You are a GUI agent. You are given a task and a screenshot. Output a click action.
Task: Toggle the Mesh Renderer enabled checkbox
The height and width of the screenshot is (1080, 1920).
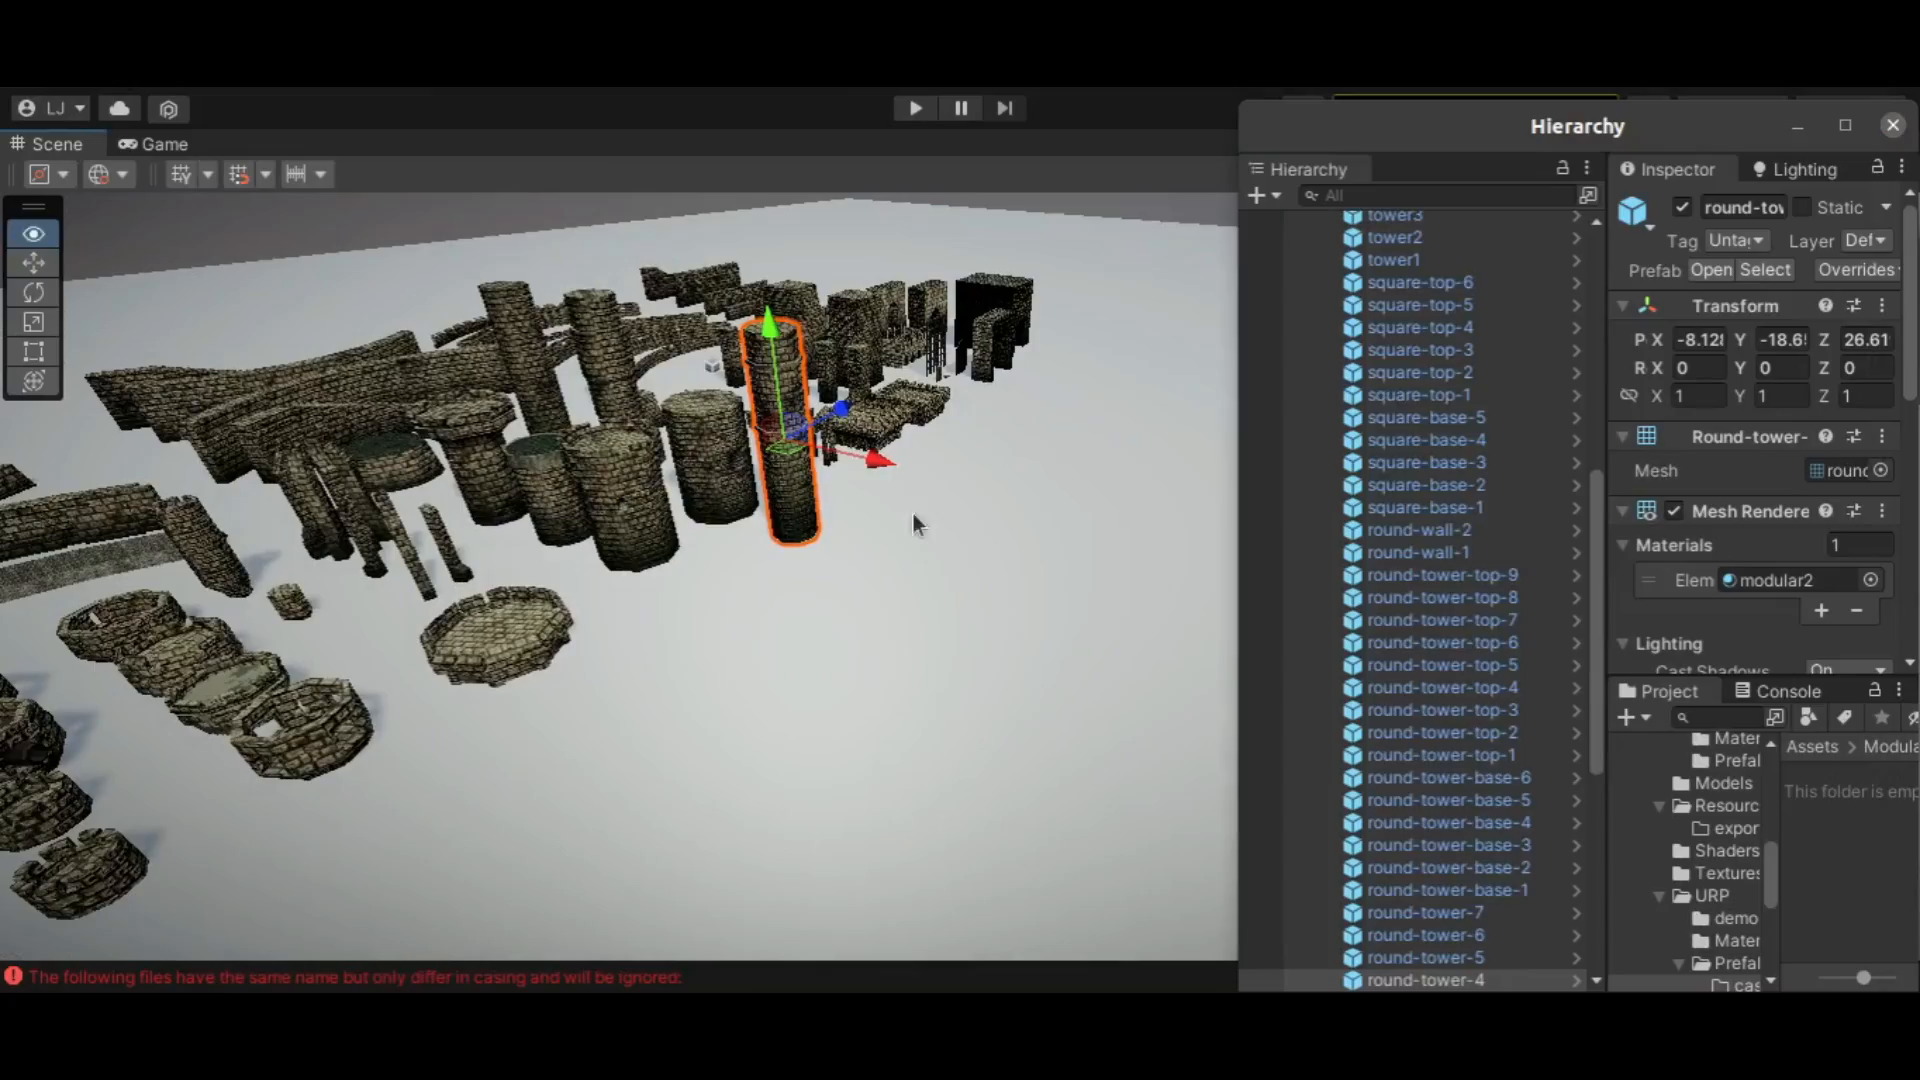pyautogui.click(x=1674, y=511)
